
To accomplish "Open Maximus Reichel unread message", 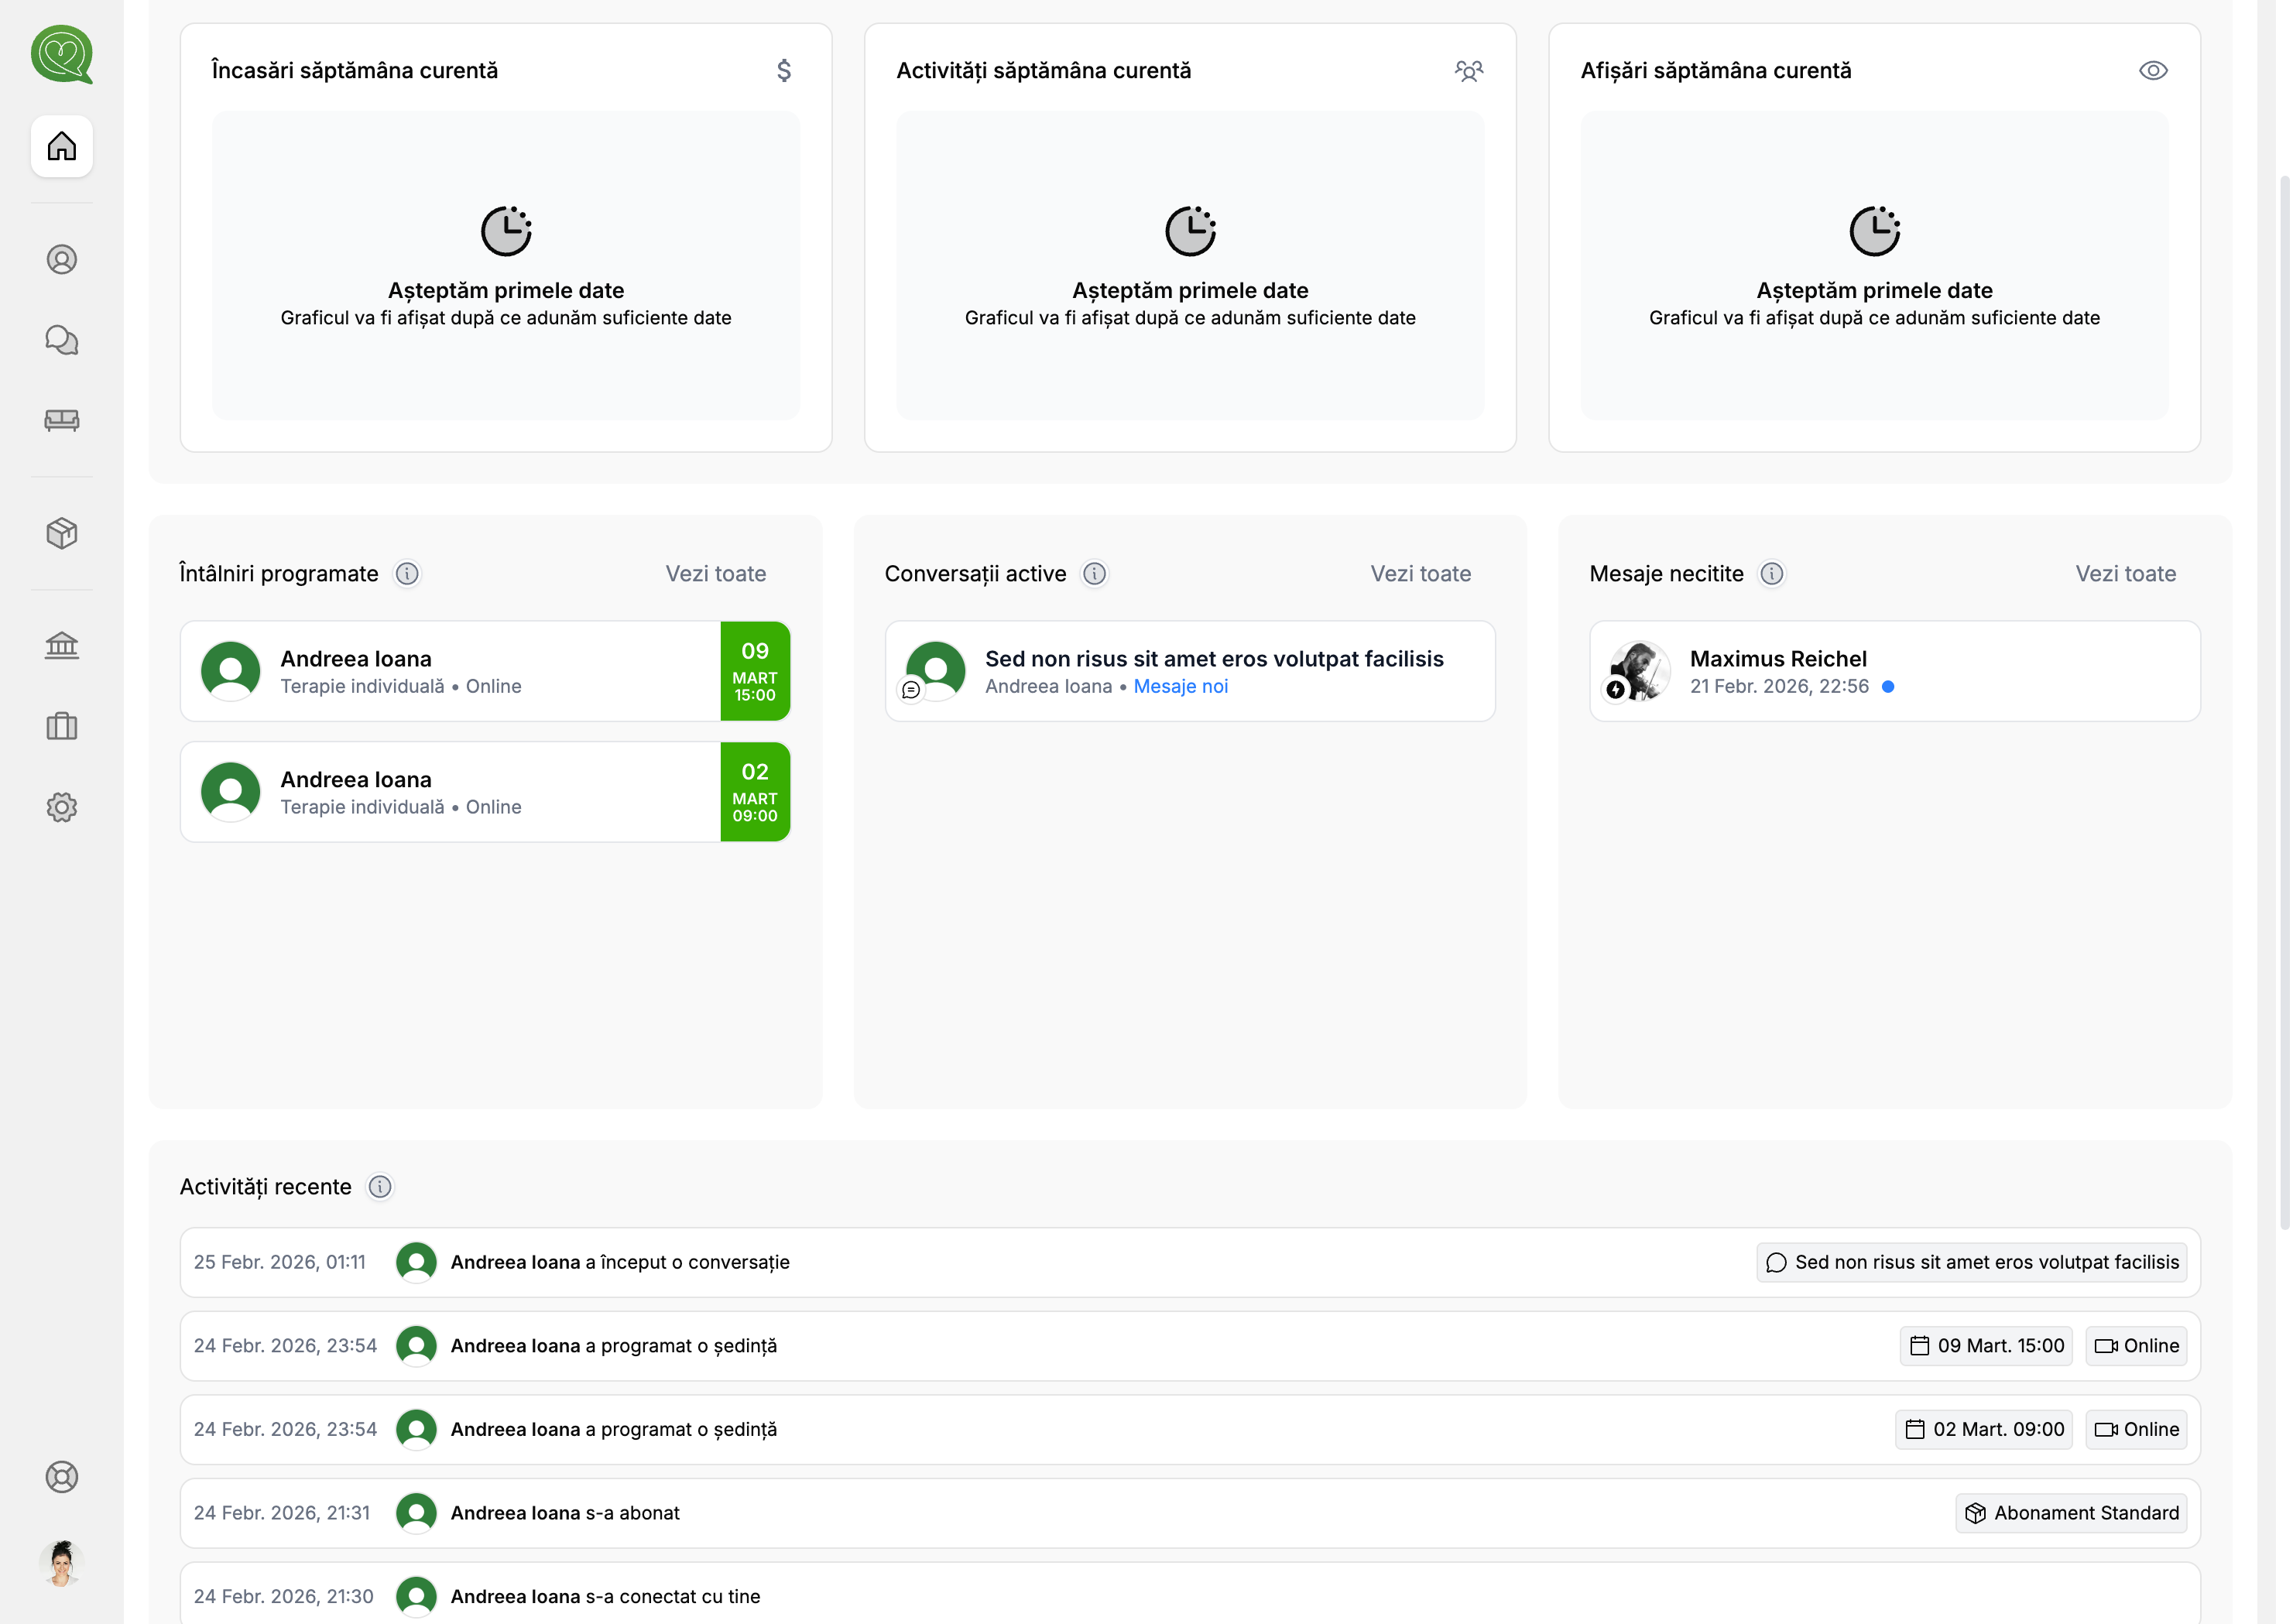I will click(1894, 671).
